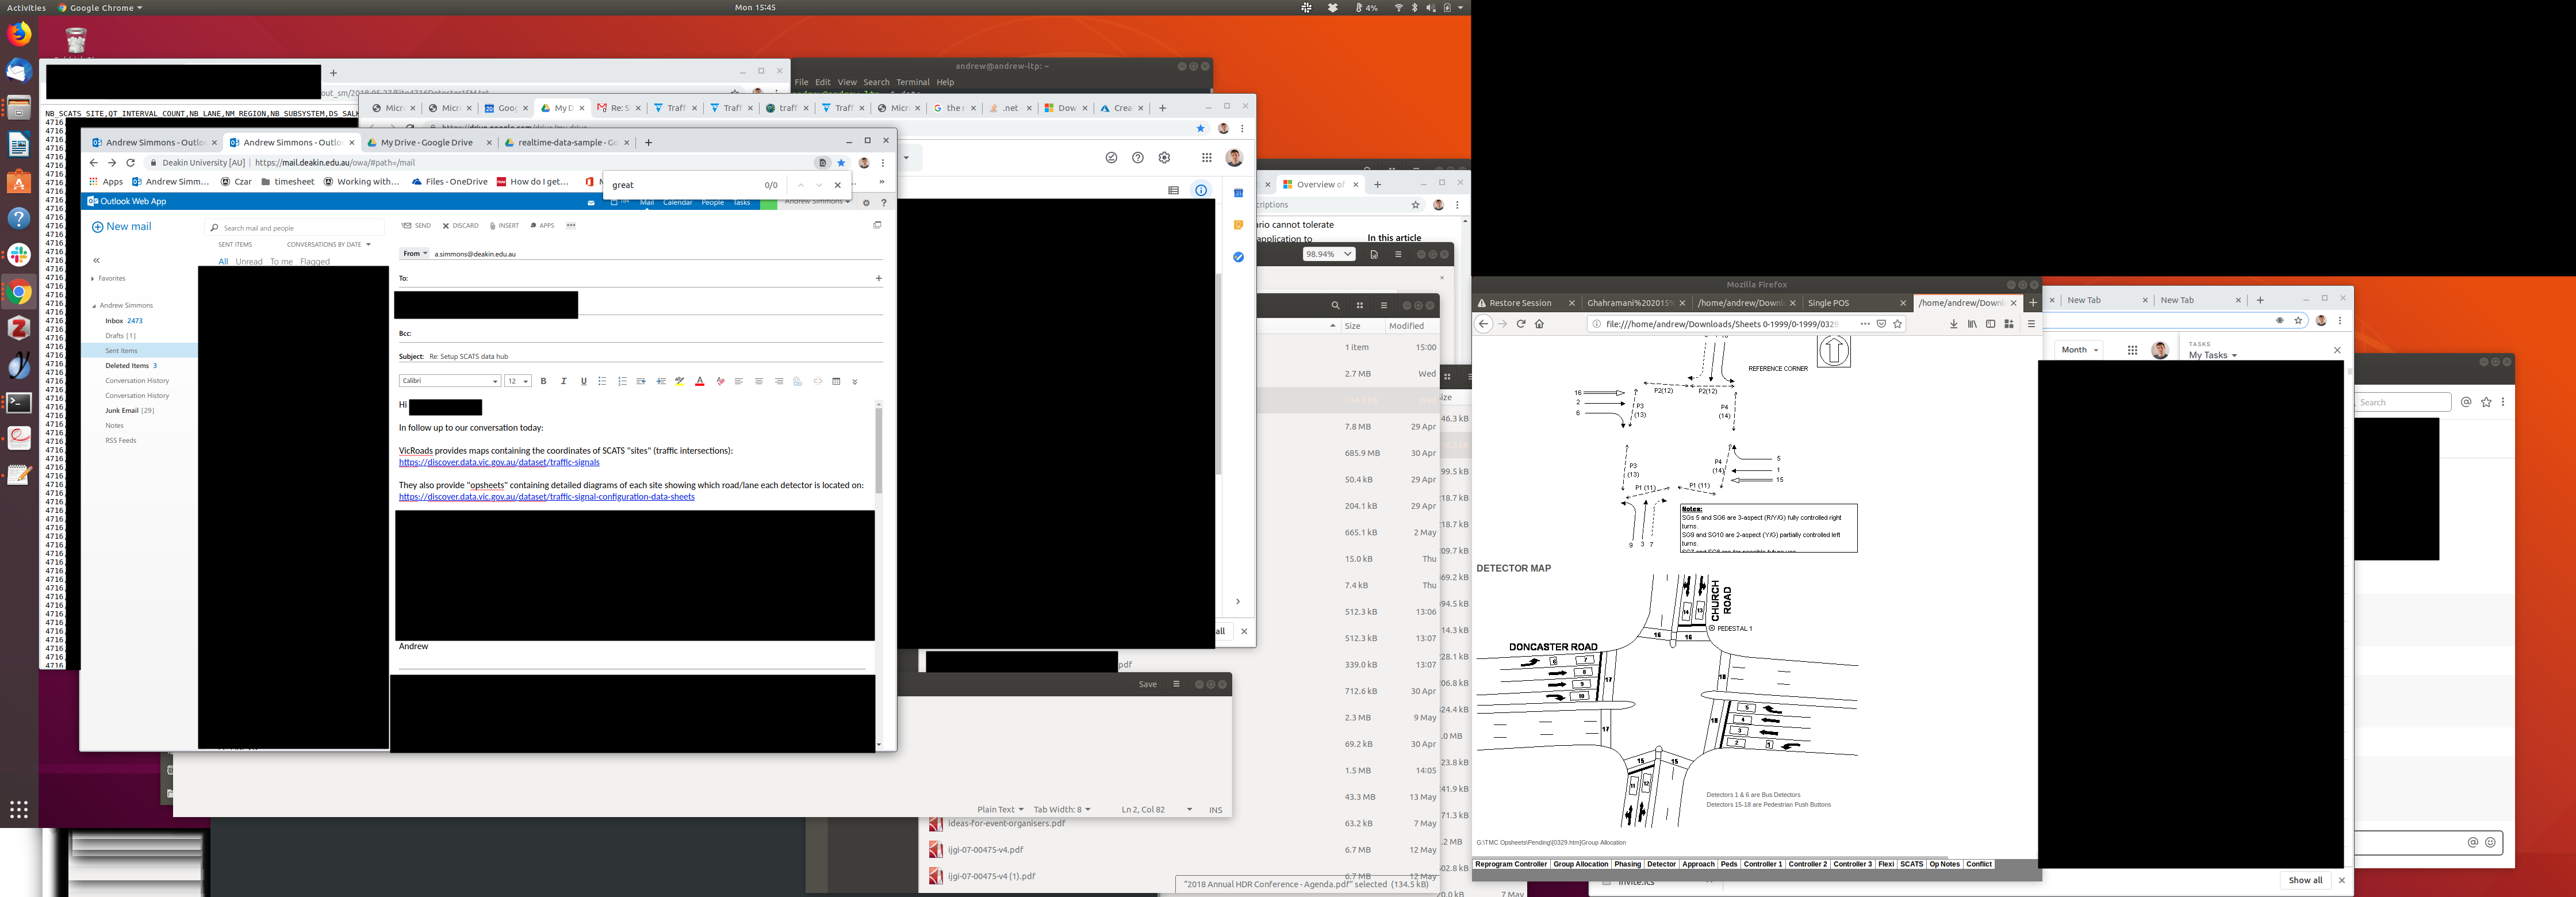2576x897 pixels.
Task: Click the Italic formatting icon
Action: (564, 381)
